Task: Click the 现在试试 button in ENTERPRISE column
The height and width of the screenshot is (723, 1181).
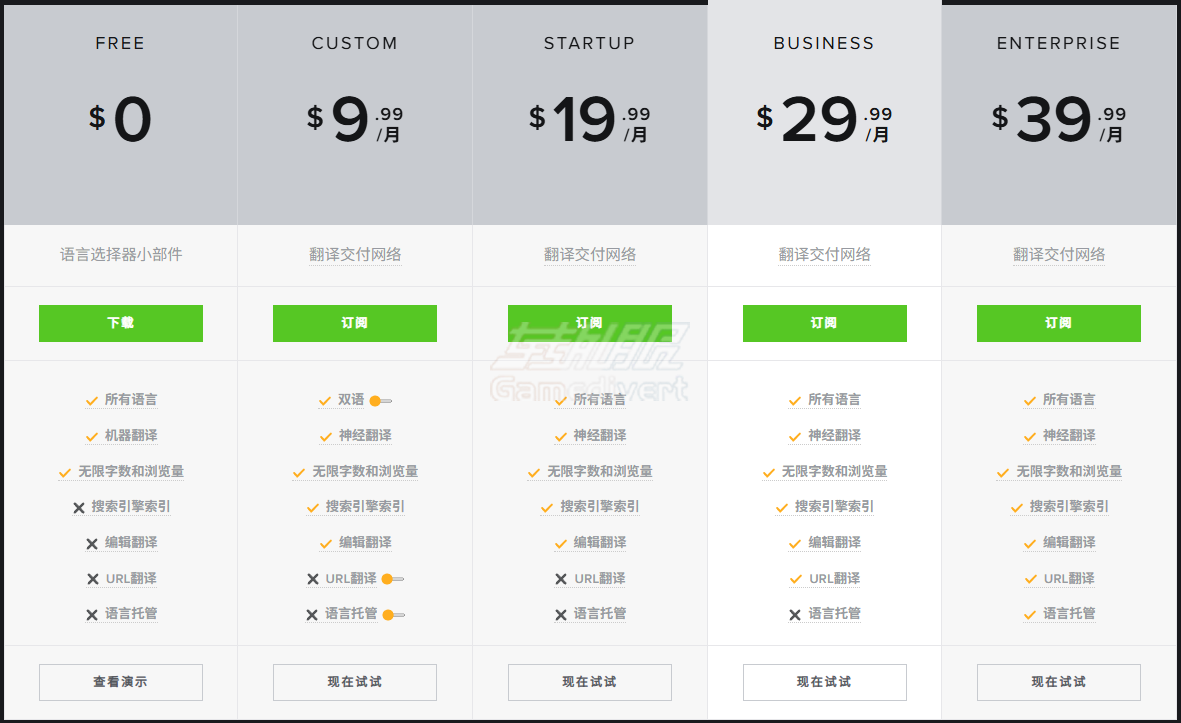Action: tap(1058, 682)
